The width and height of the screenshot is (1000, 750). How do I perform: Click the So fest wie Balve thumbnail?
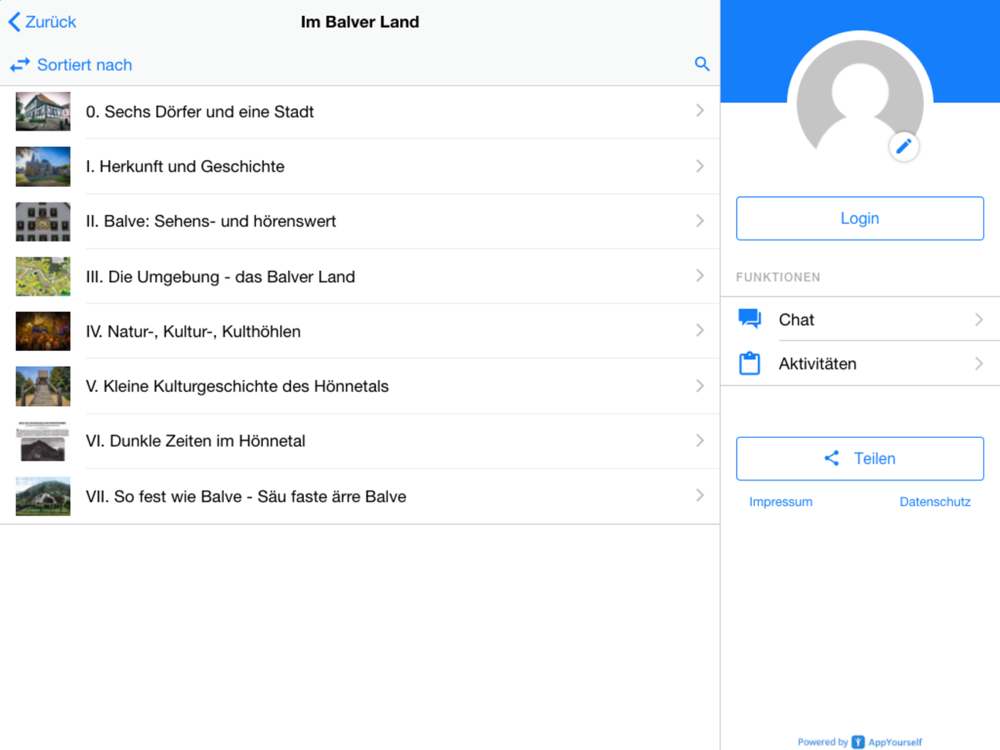point(43,496)
